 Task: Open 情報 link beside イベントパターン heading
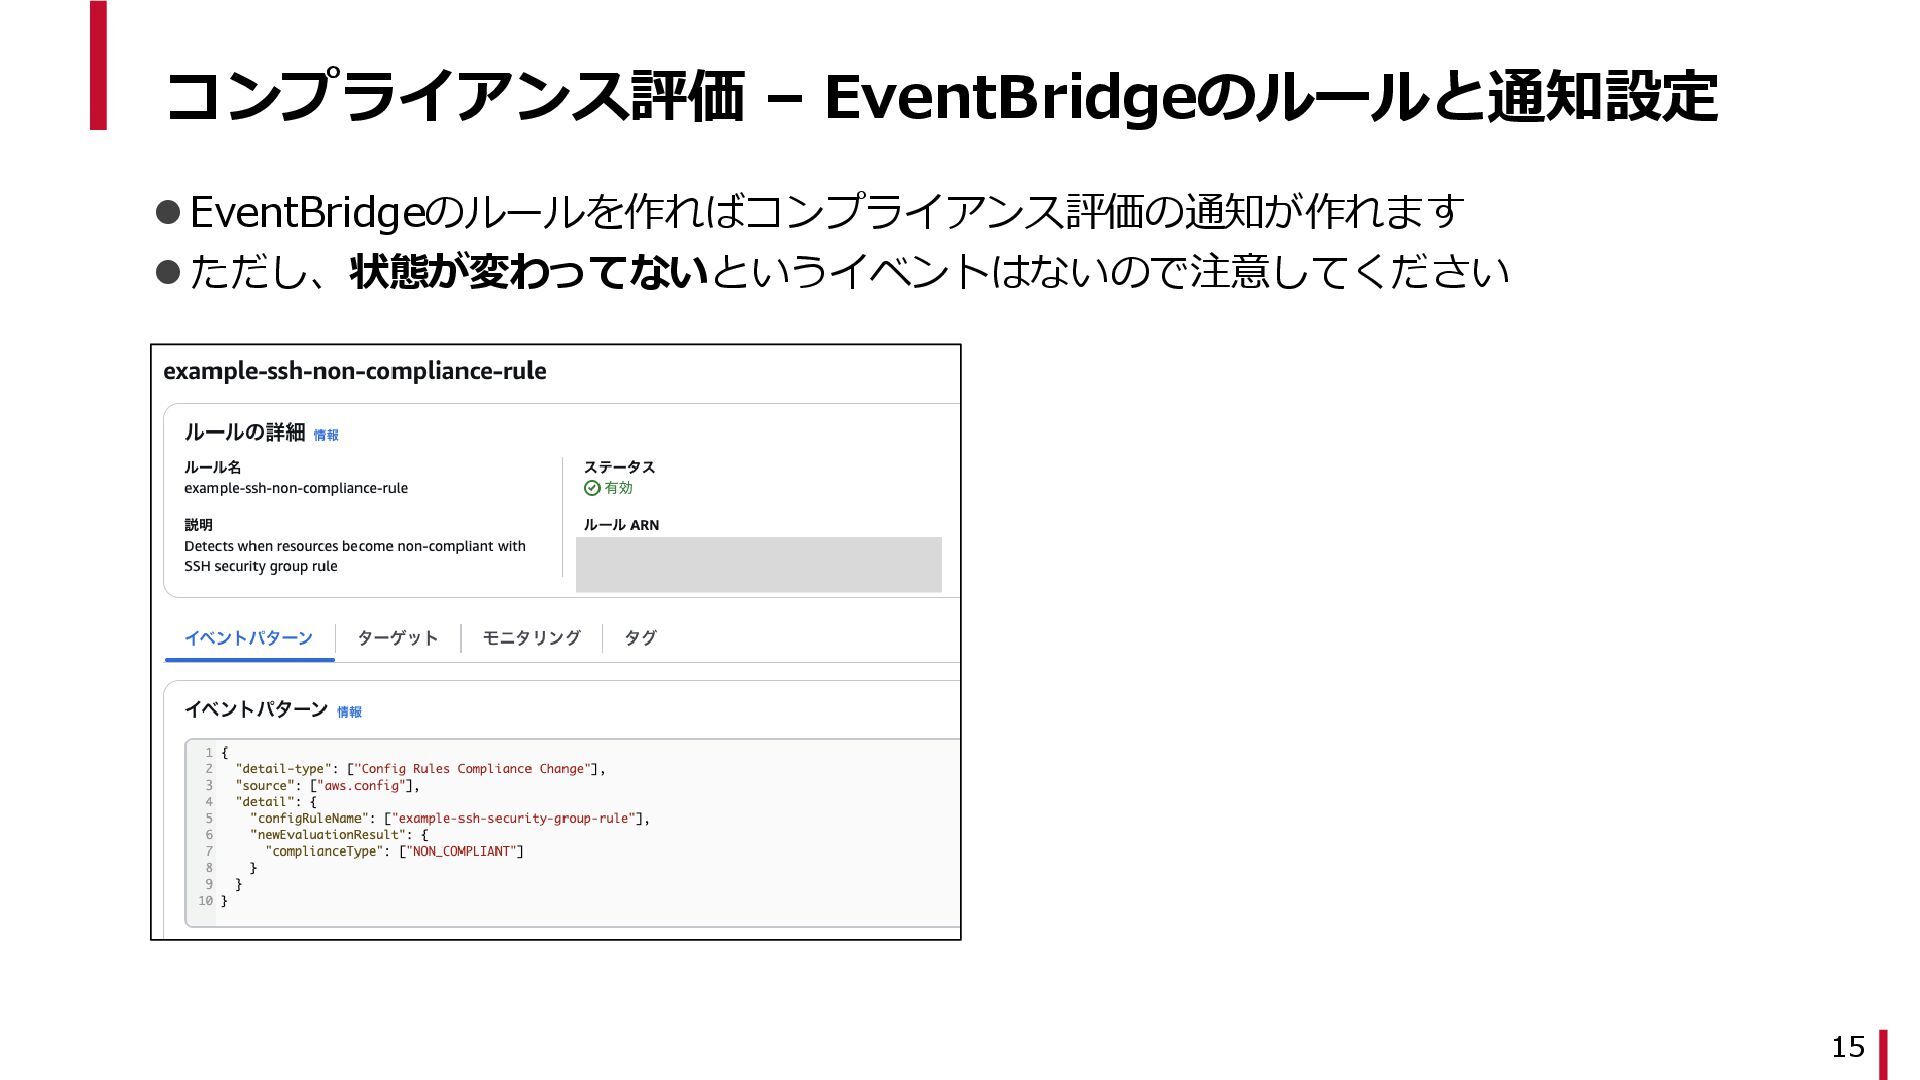click(349, 712)
